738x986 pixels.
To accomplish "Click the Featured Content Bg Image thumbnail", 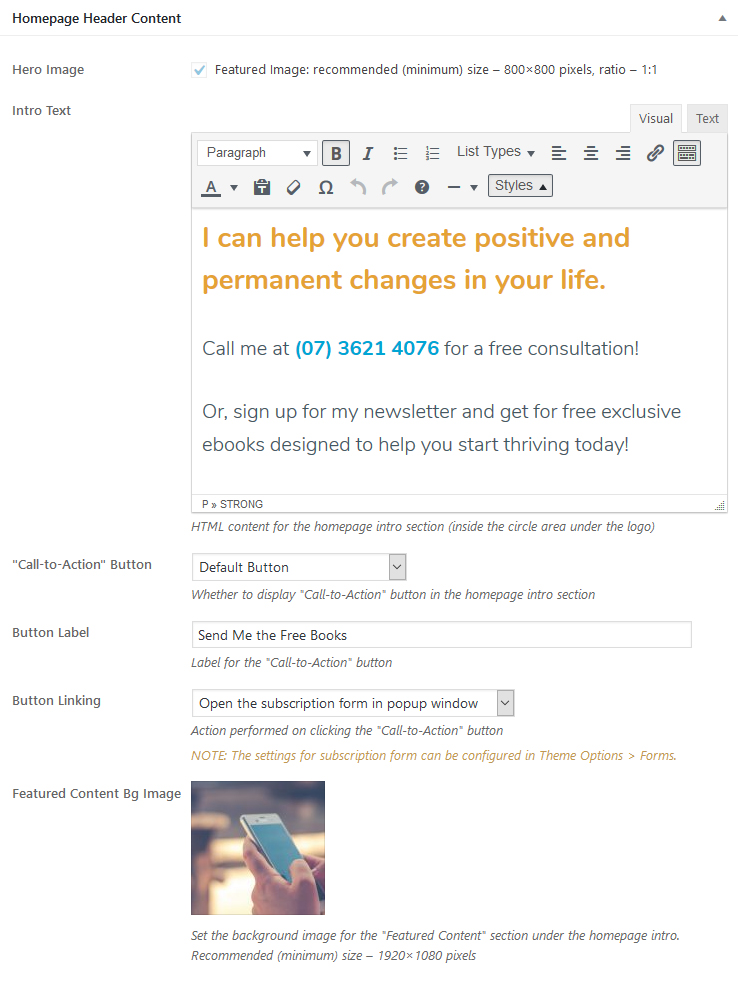I will coord(258,848).
